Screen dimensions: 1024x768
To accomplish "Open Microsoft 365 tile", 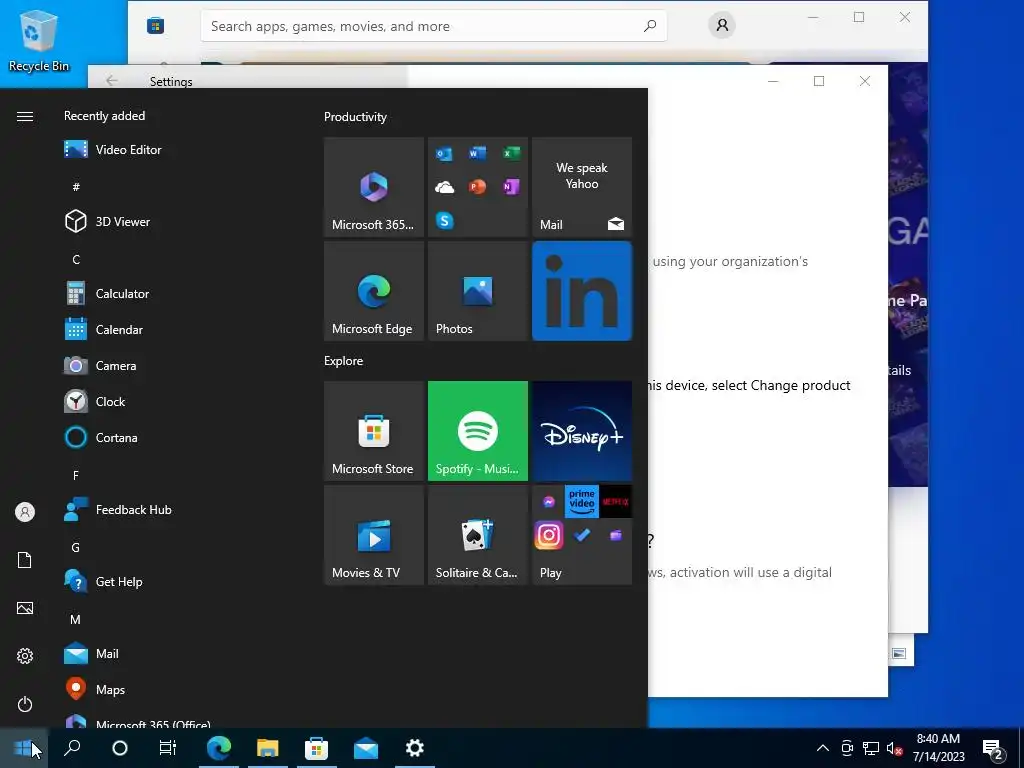I will 374,187.
